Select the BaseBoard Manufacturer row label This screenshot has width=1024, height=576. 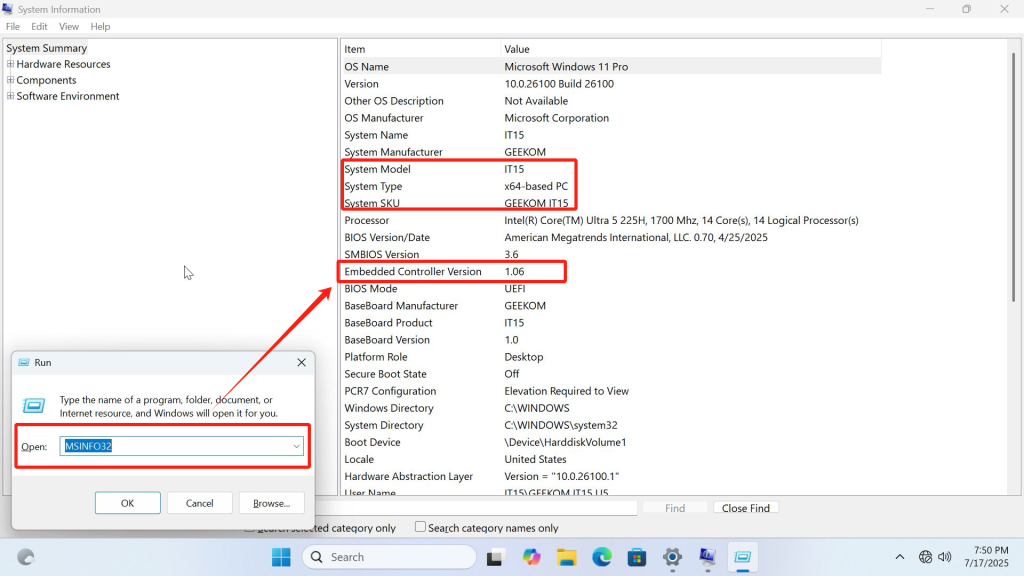pyautogui.click(x=401, y=306)
